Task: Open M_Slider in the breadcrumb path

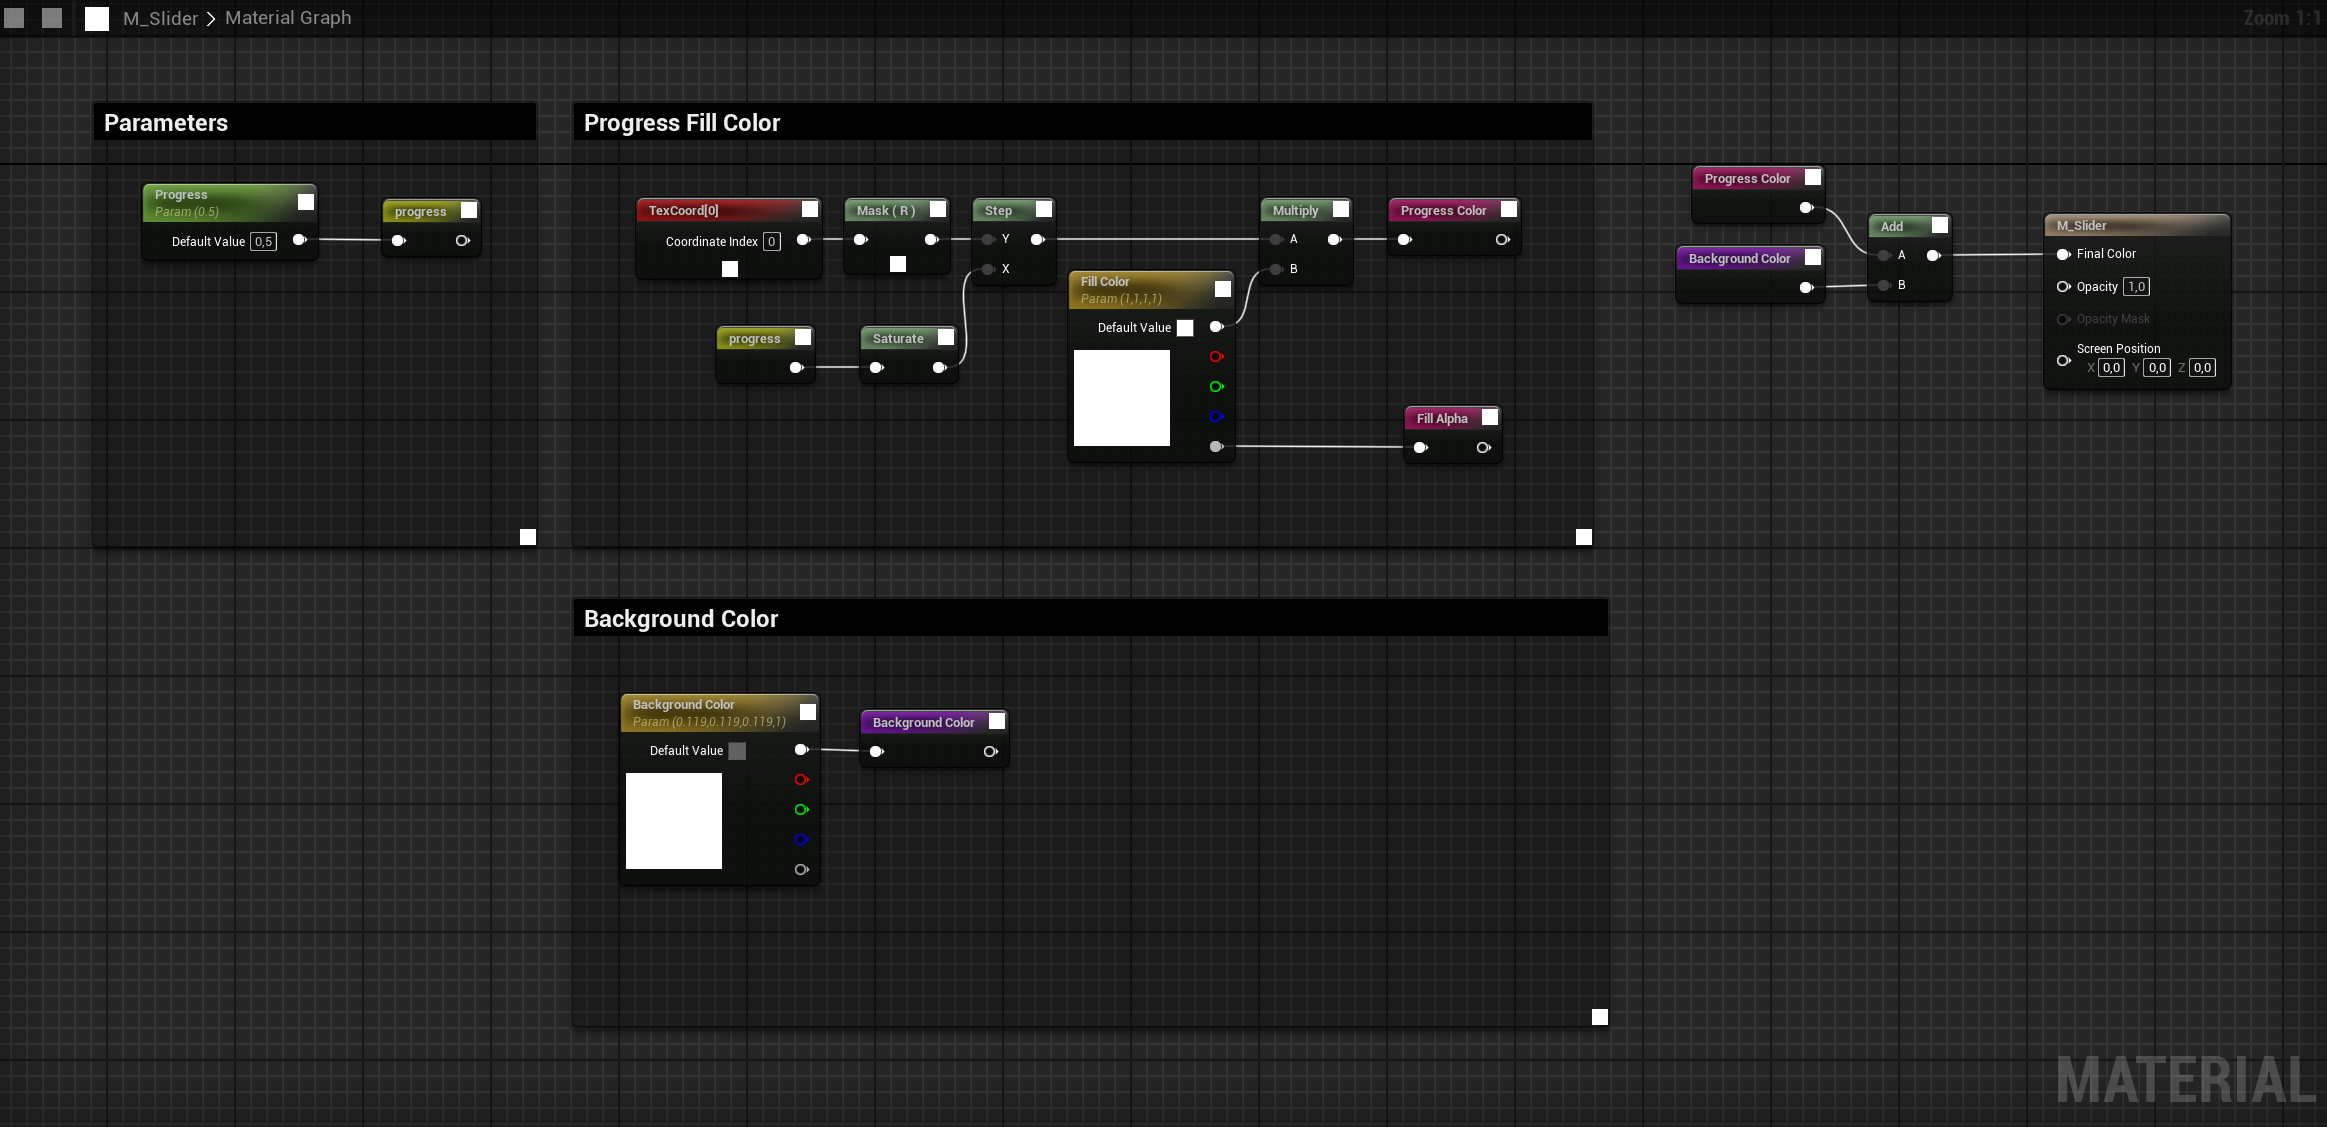Action: tap(160, 18)
